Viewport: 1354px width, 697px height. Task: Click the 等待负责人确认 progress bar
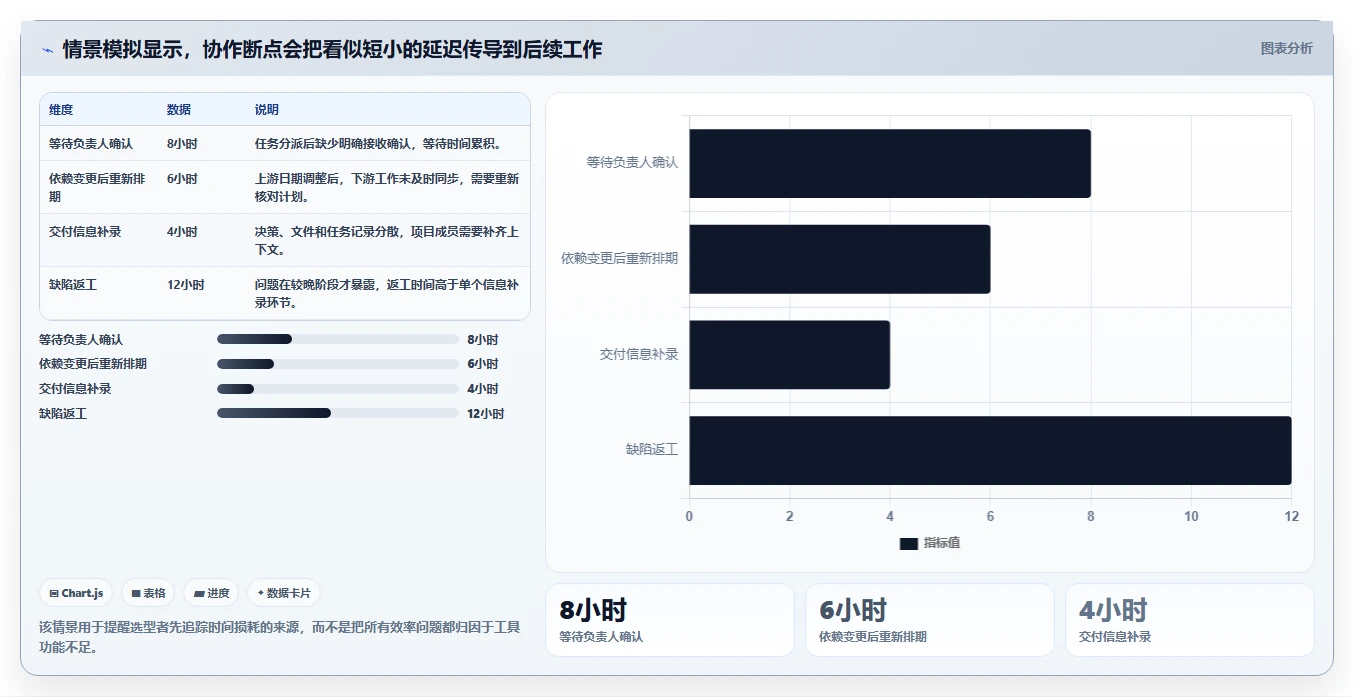tap(337, 339)
